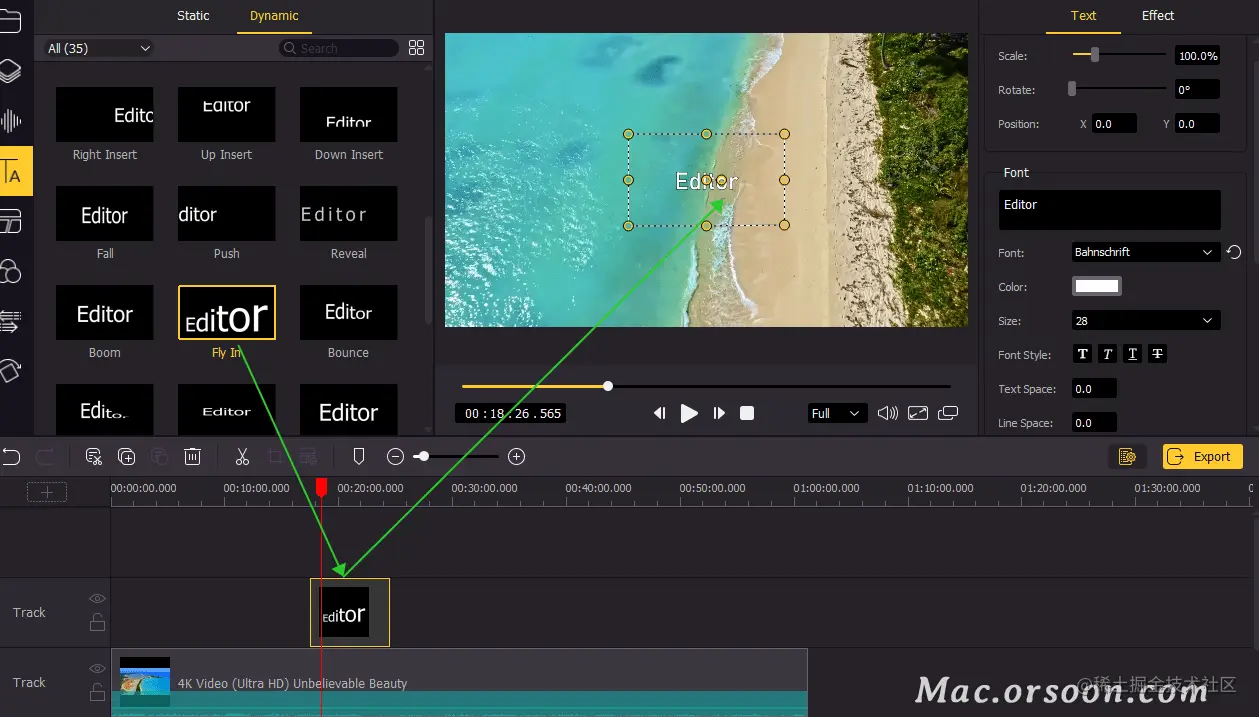This screenshot has height=717, width=1259.
Task: Open the font Size dropdown
Action: [1145, 320]
